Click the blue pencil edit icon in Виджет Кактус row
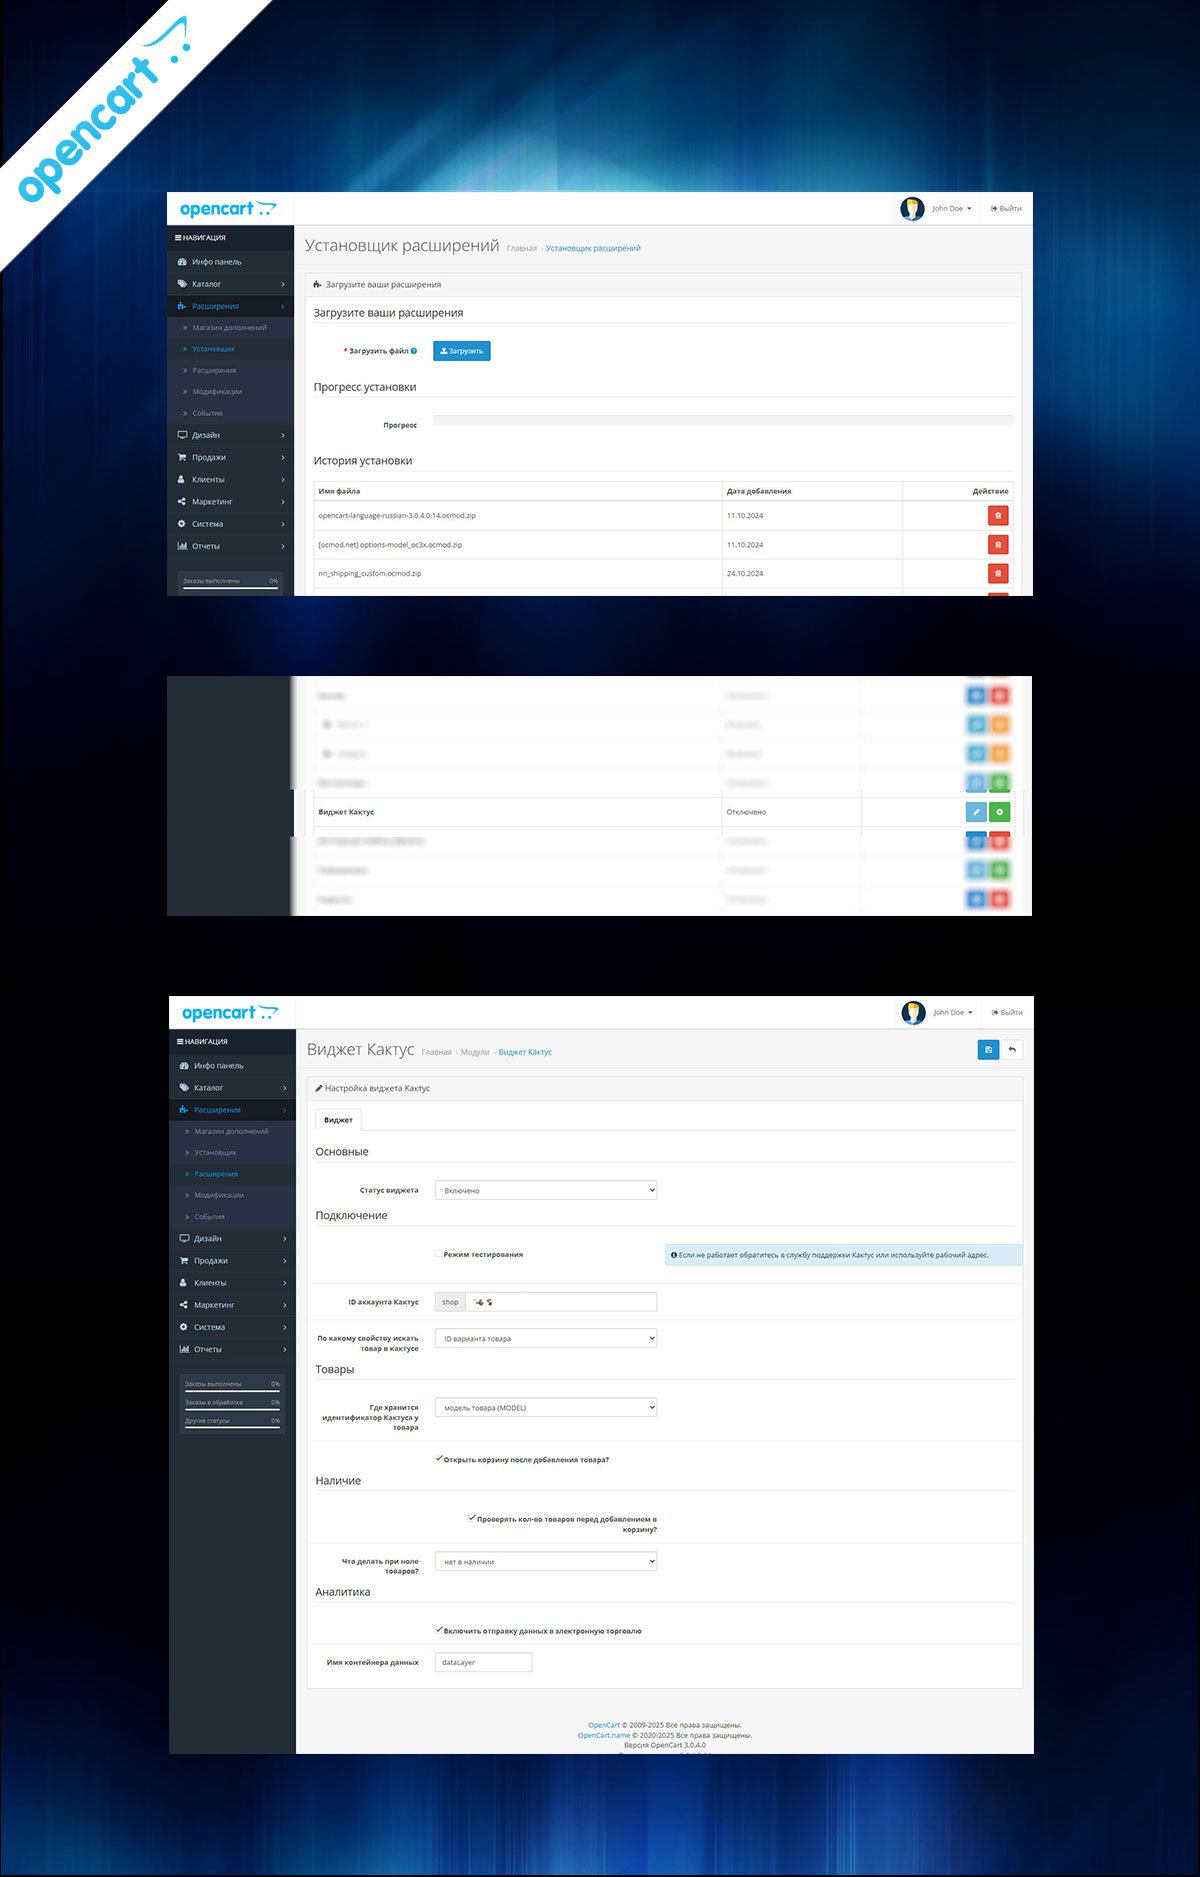 976,812
